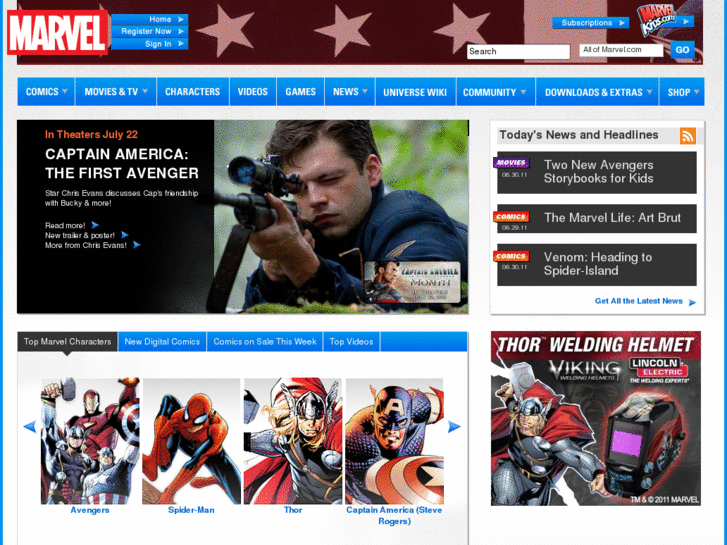
Task: Click arrow beside New trailer & poster!
Action: click(125, 235)
